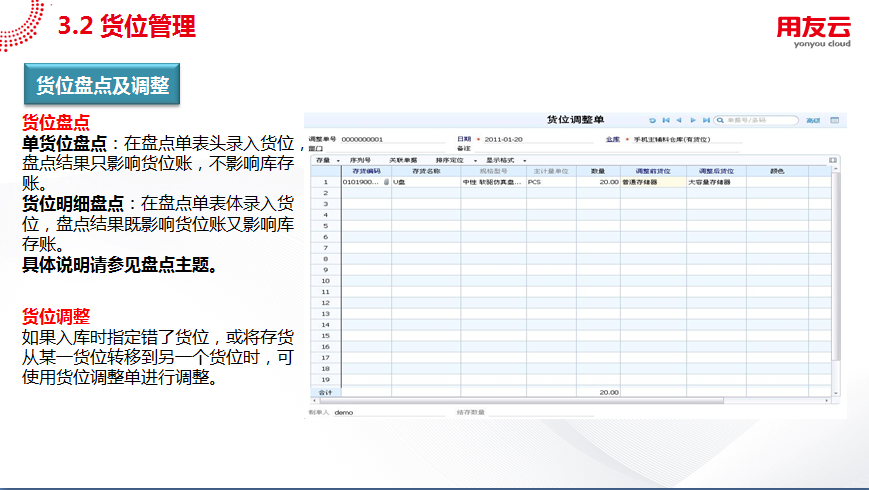Click the 货位盘点及调整 blue banner button
This screenshot has width=869, height=490.
(x=102, y=85)
